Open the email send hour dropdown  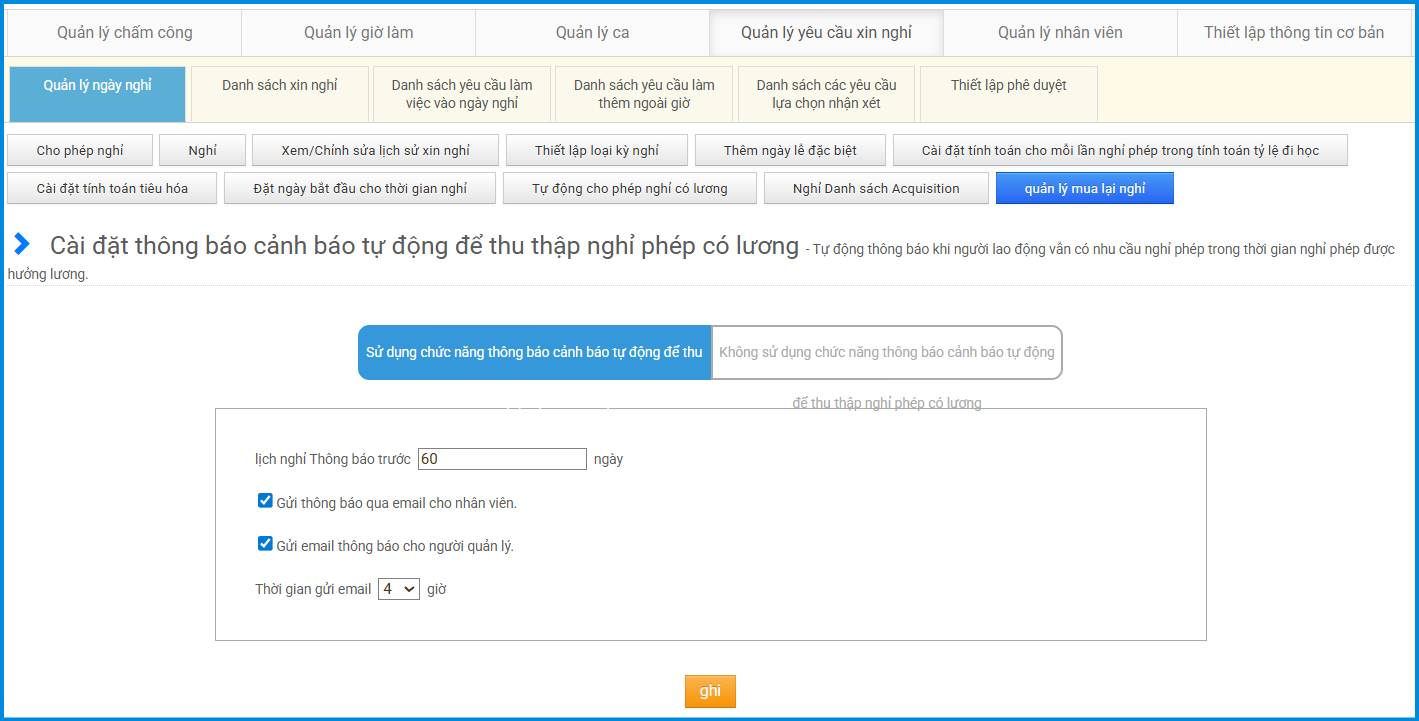398,589
